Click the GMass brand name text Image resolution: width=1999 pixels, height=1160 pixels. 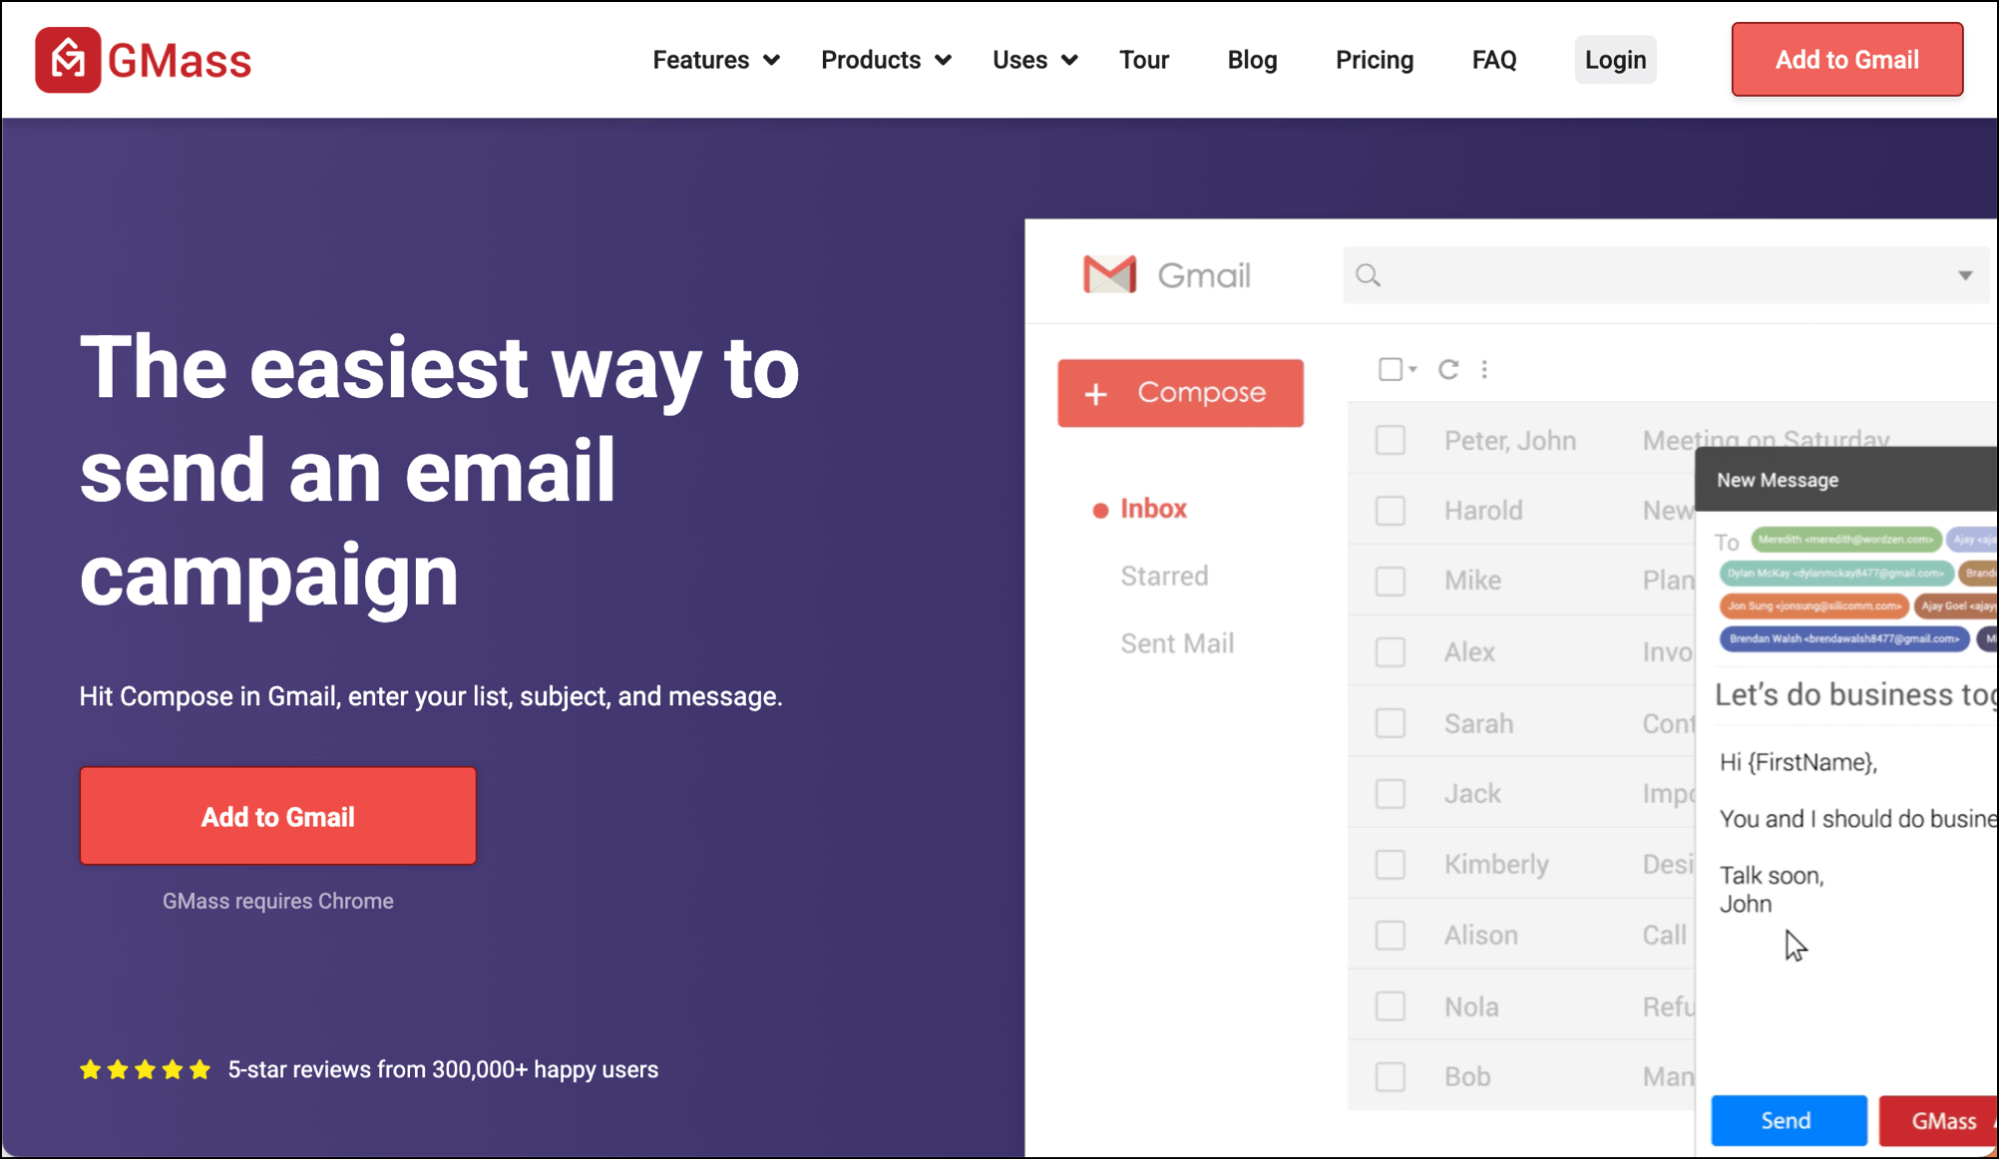point(179,61)
